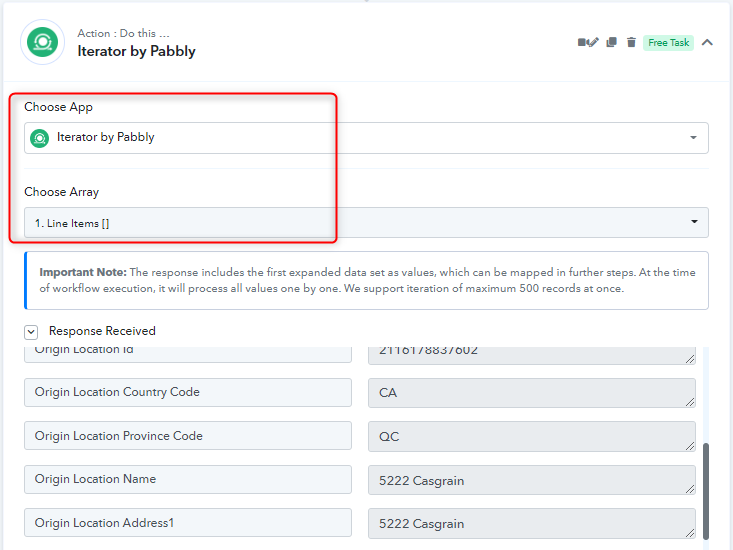Click the QC value text area
Image resolution: width=733 pixels, height=550 pixels.
532,436
